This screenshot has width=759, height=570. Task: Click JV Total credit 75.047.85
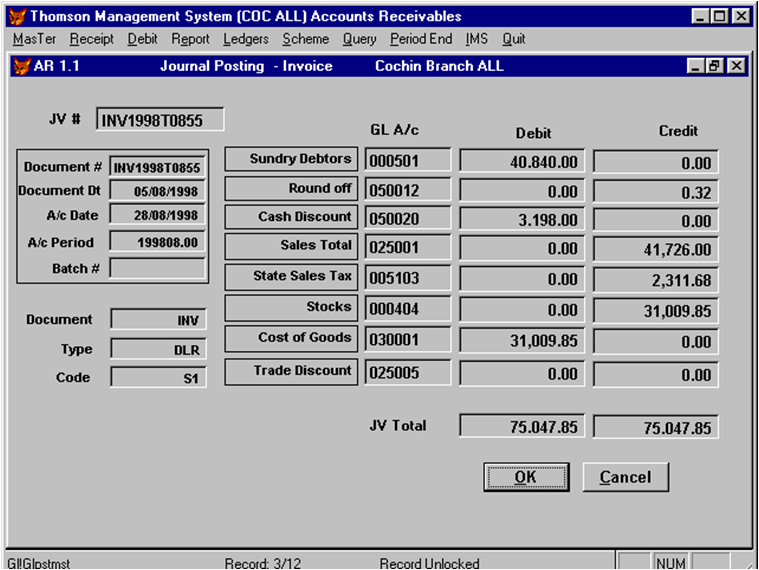655,427
